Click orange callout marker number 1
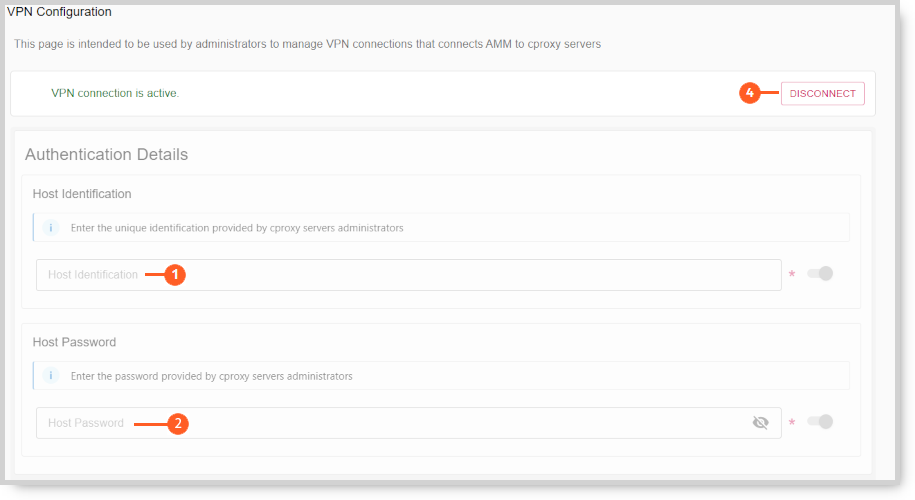 pos(174,275)
